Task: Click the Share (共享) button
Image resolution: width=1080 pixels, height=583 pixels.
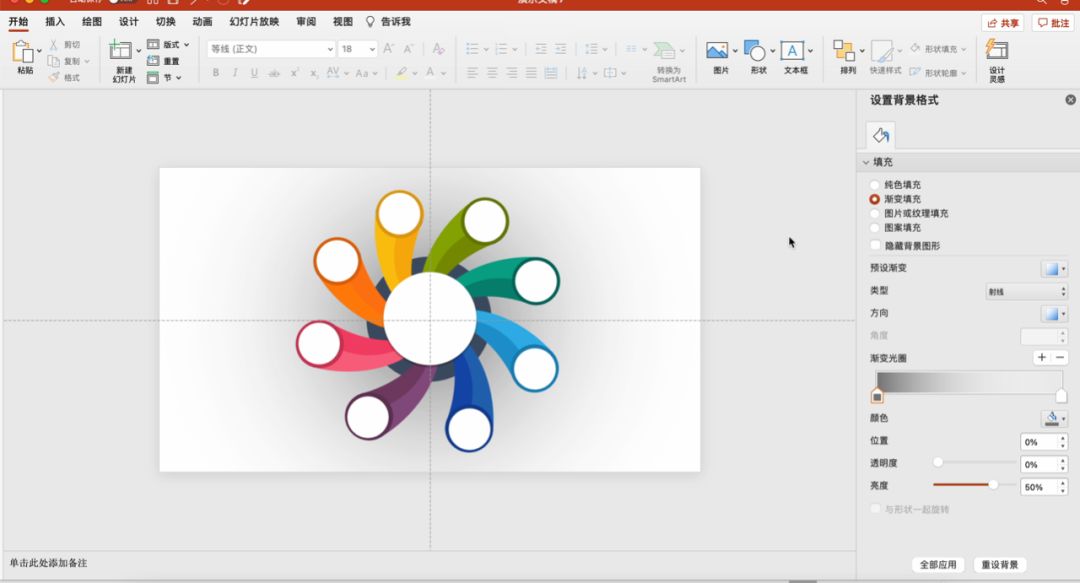Action: point(1003,23)
